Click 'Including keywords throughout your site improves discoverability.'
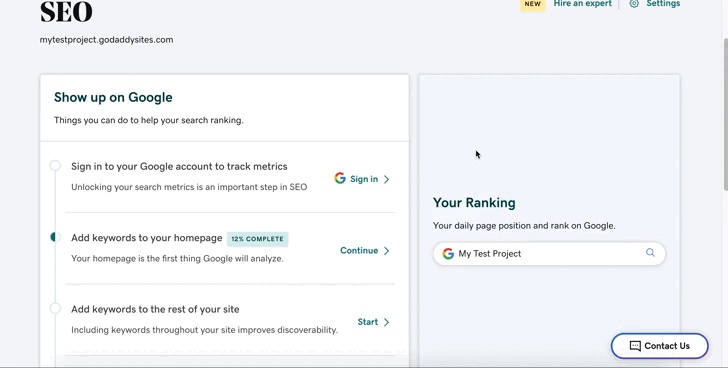This screenshot has width=728, height=368. point(204,330)
